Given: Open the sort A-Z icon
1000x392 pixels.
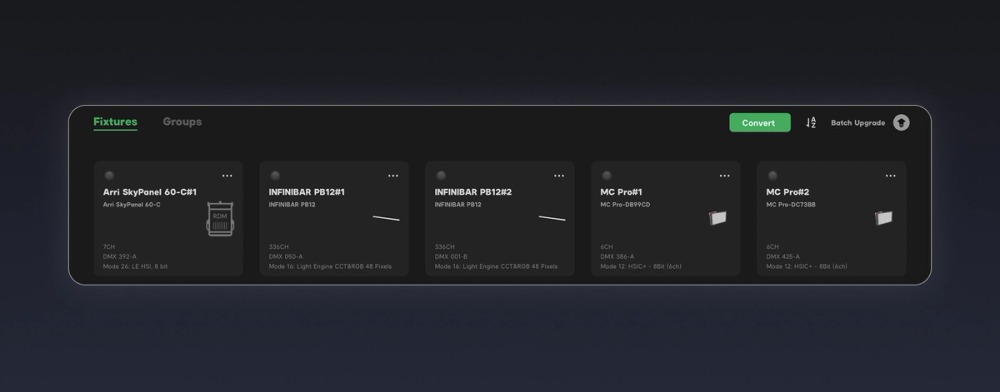Looking at the screenshot, I should click(x=811, y=122).
